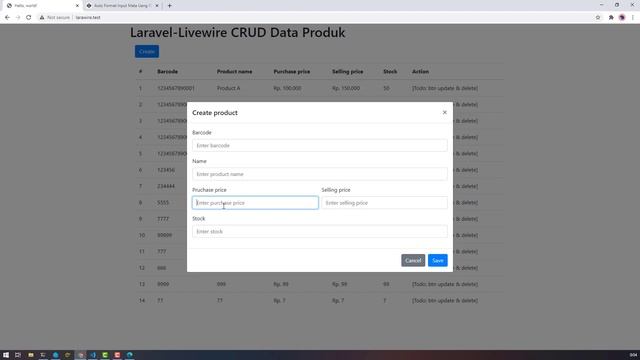
Task: Focus the product Name input field
Action: tap(320, 174)
